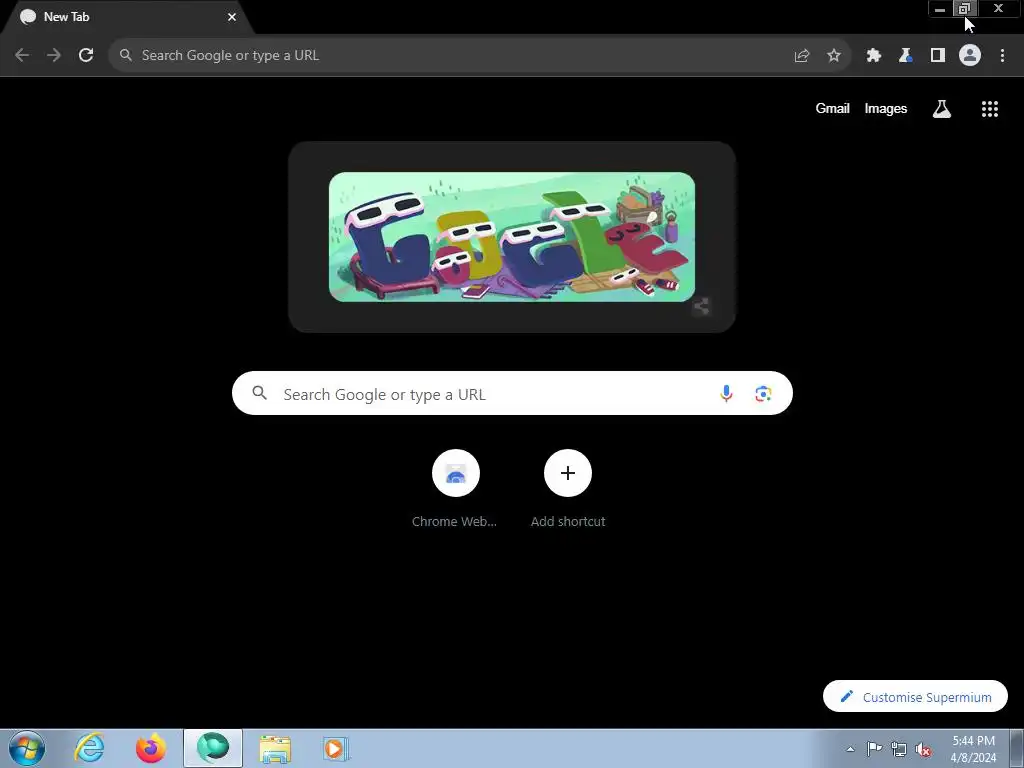The image size is (1024, 768).
Task: Open Windows Media Player from the taskbar
Action: [336, 748]
